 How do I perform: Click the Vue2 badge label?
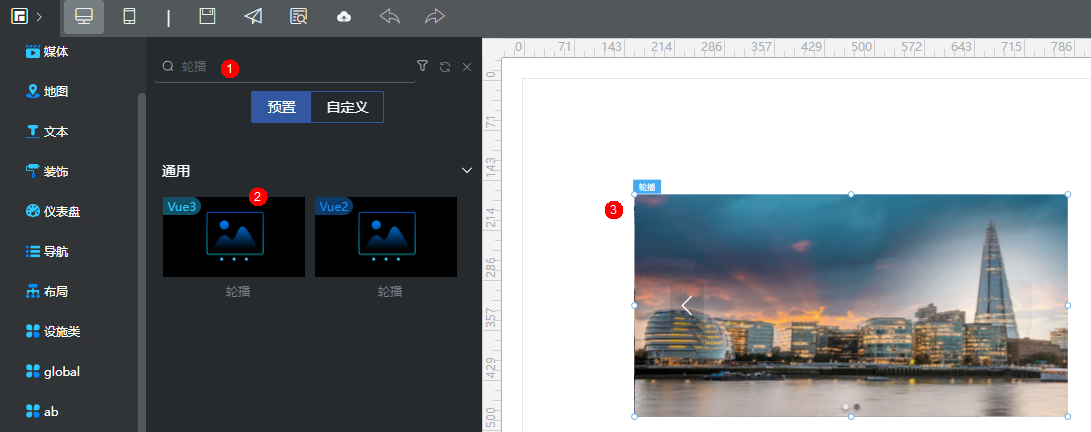click(334, 206)
